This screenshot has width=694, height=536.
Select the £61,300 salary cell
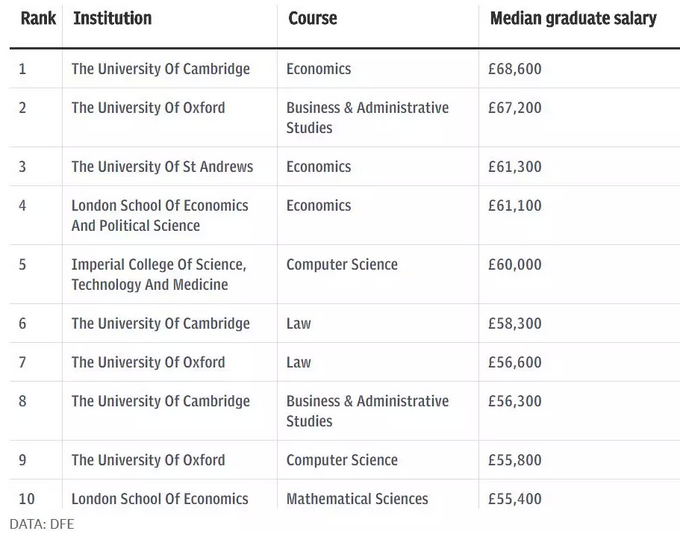click(x=515, y=167)
